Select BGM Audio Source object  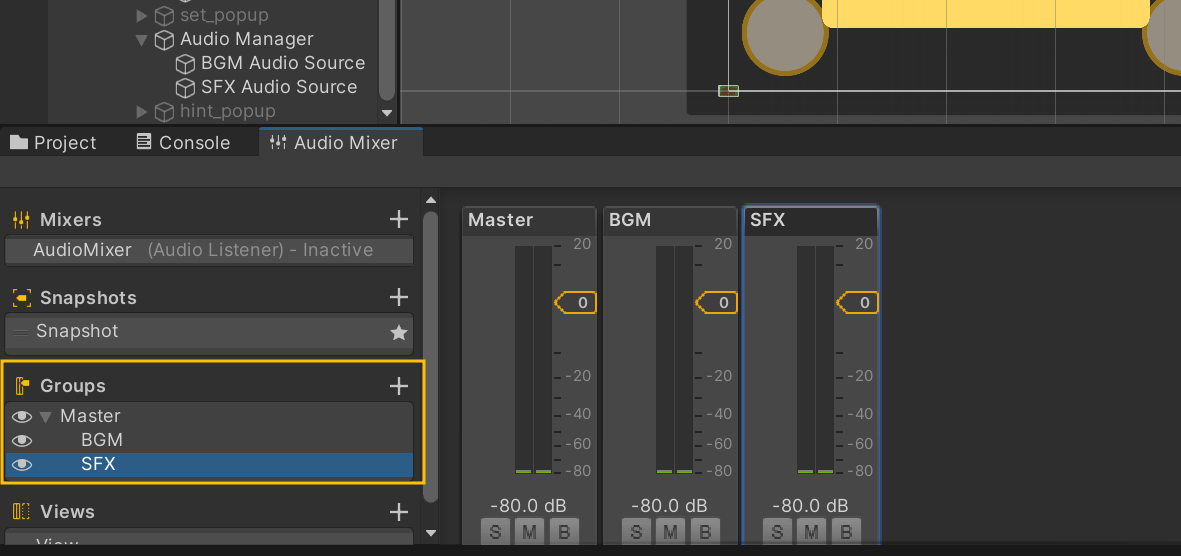(x=283, y=63)
